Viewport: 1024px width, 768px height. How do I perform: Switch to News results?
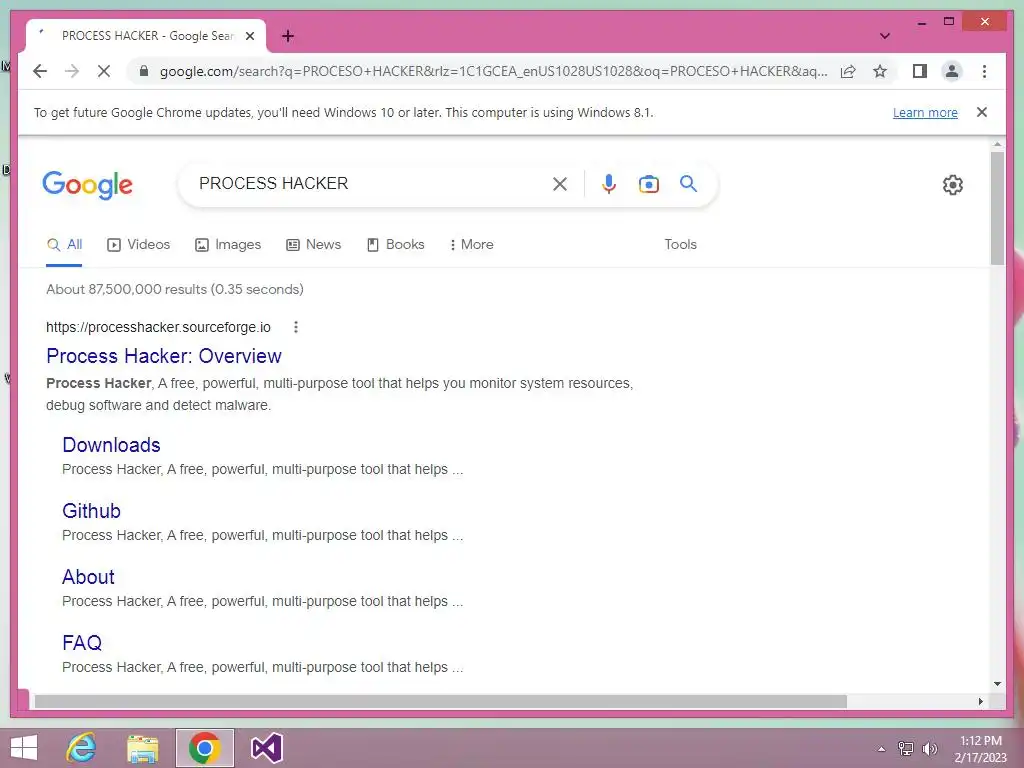click(313, 245)
